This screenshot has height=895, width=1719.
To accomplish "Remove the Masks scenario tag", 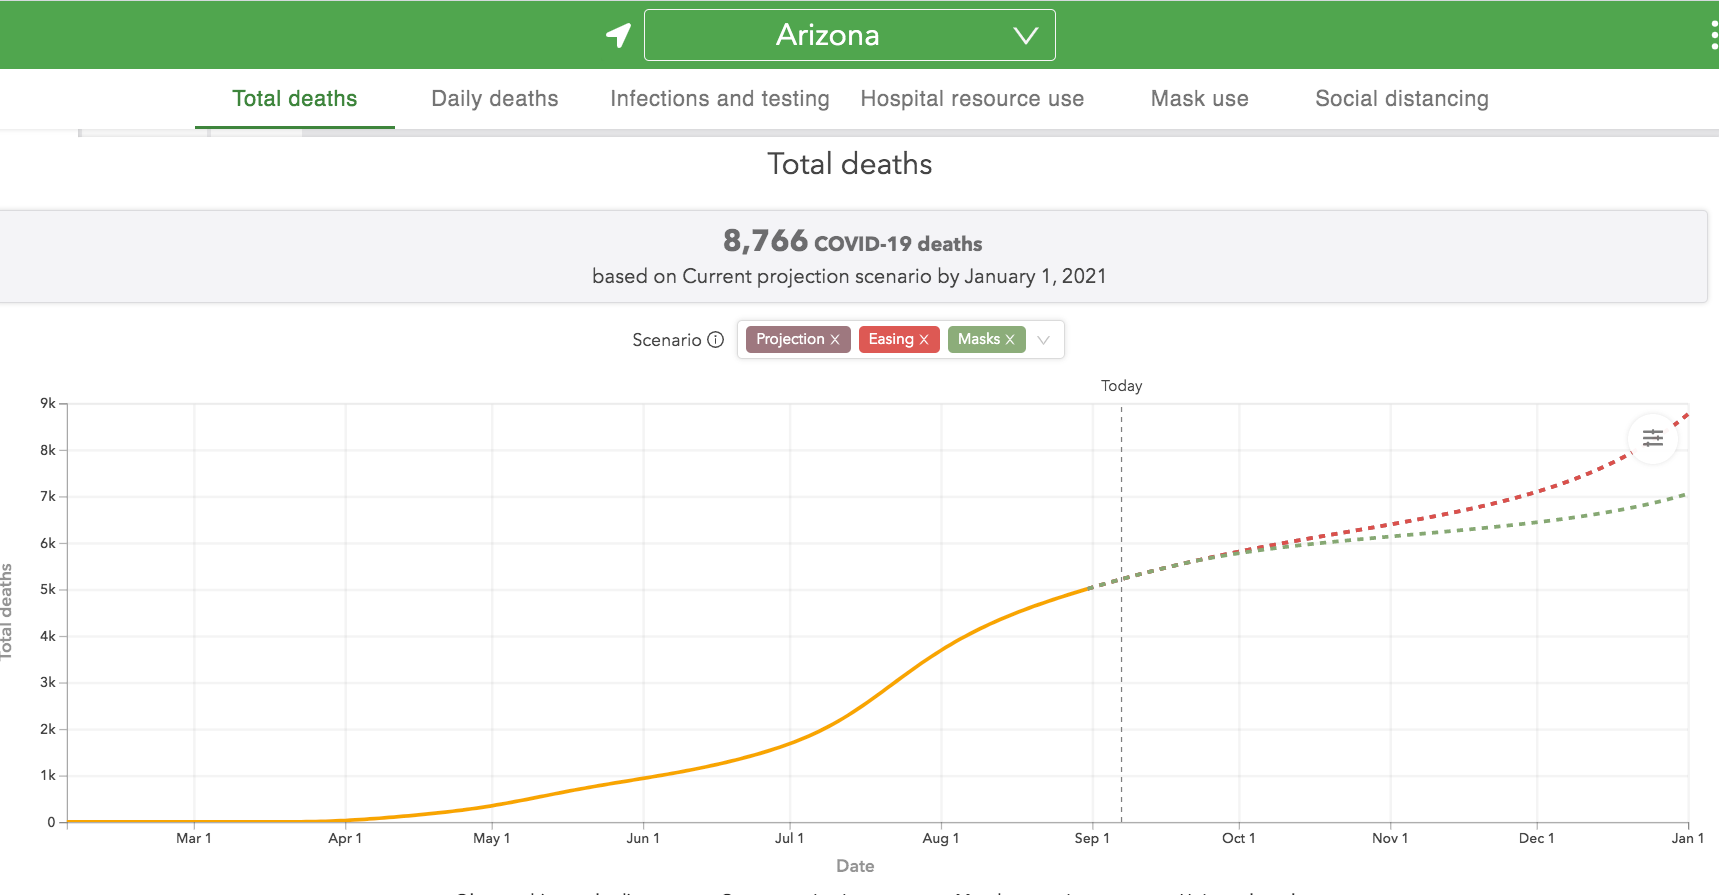I will (1010, 340).
